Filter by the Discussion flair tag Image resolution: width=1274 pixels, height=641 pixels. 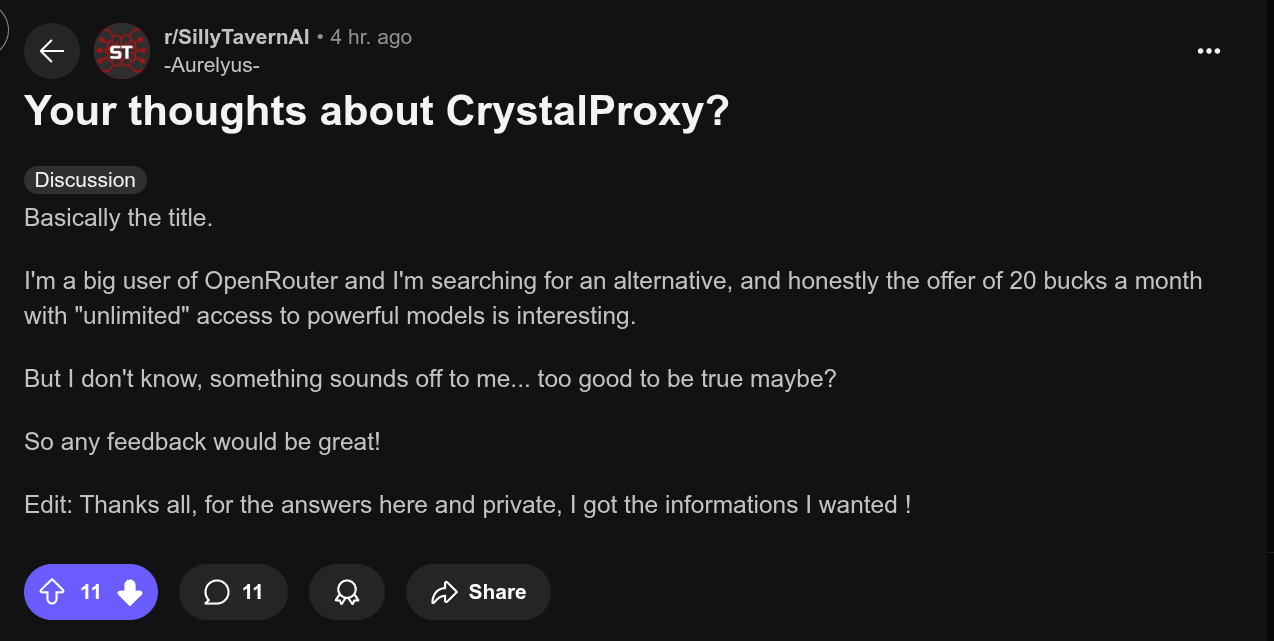(x=85, y=180)
